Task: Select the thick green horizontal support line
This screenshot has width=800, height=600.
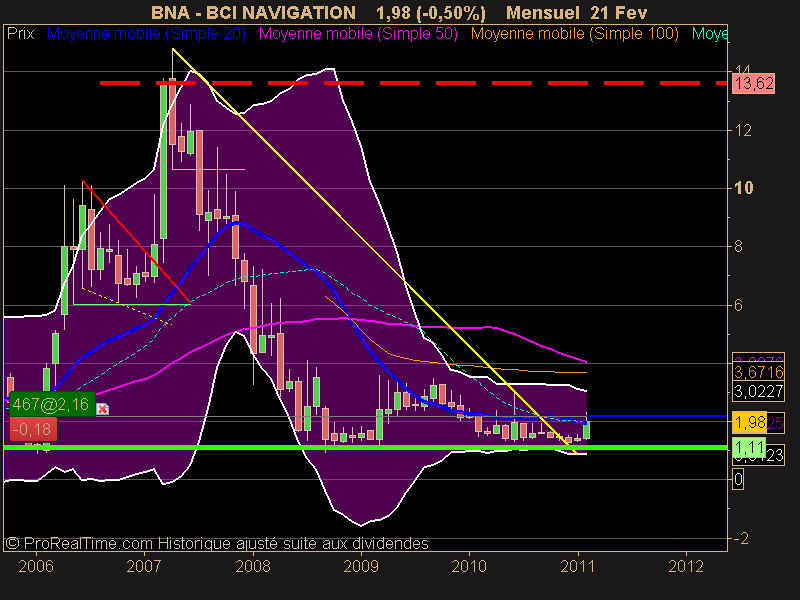Action: point(365,447)
